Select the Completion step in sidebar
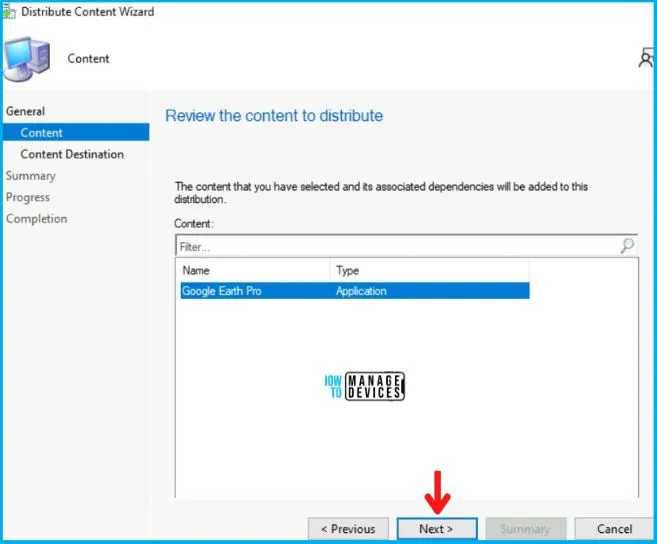The image size is (657, 544). tap(36, 219)
